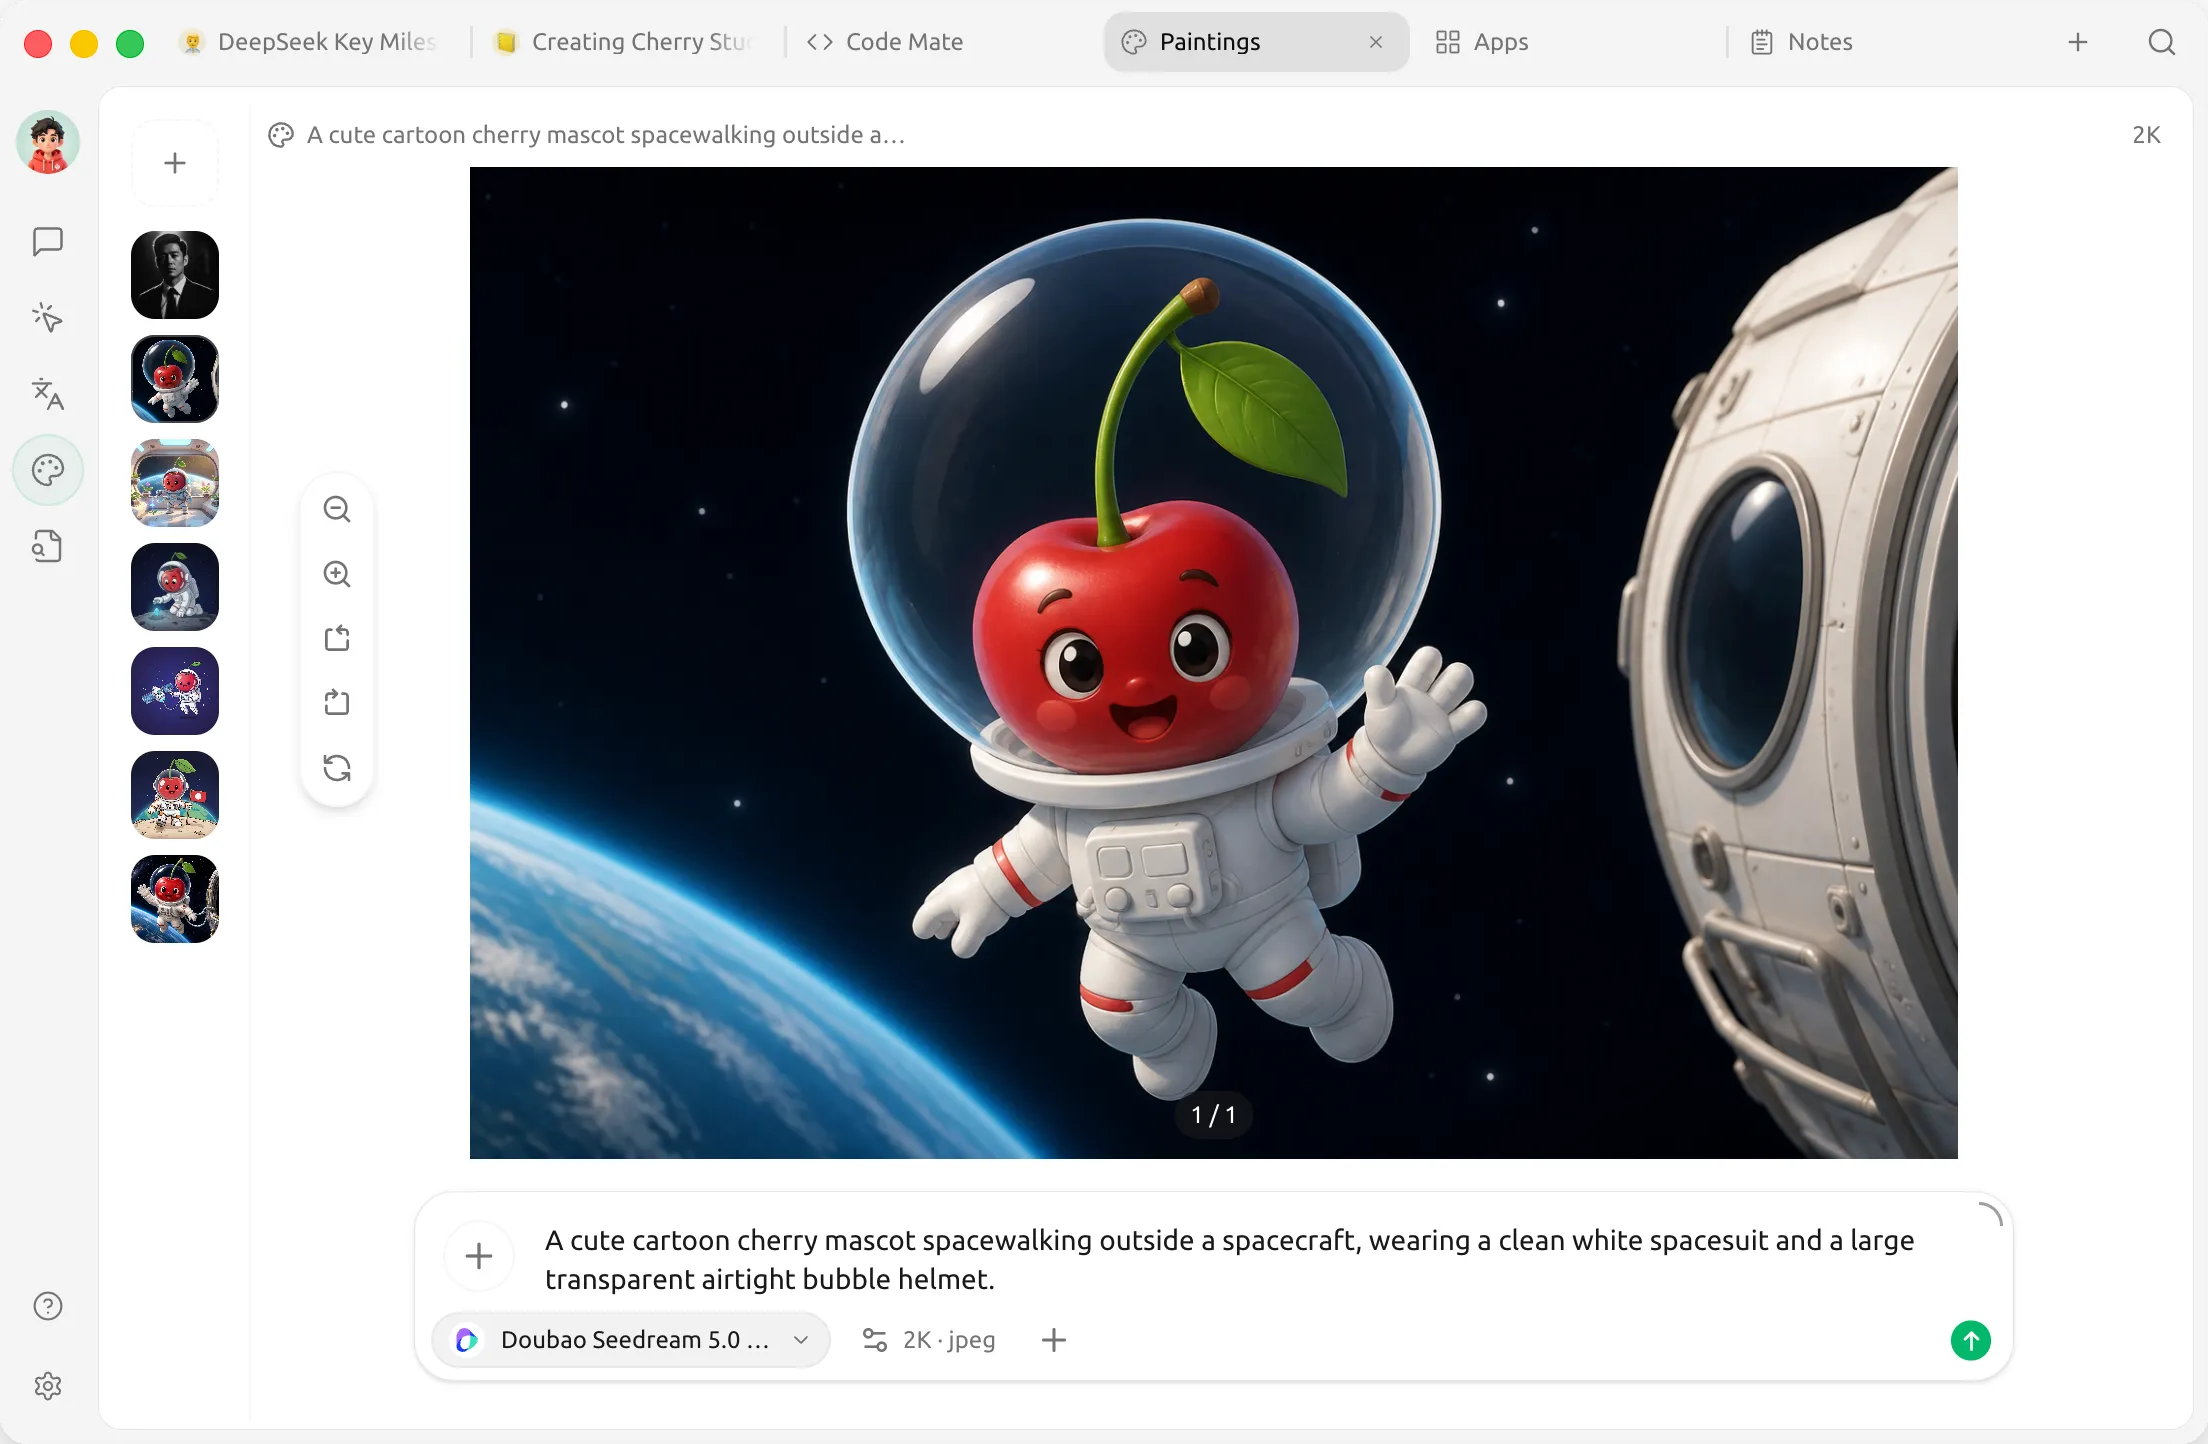Select the spacecraft interior cherry thumbnail
Viewport: 2208px width, 1444px height.
[175, 483]
